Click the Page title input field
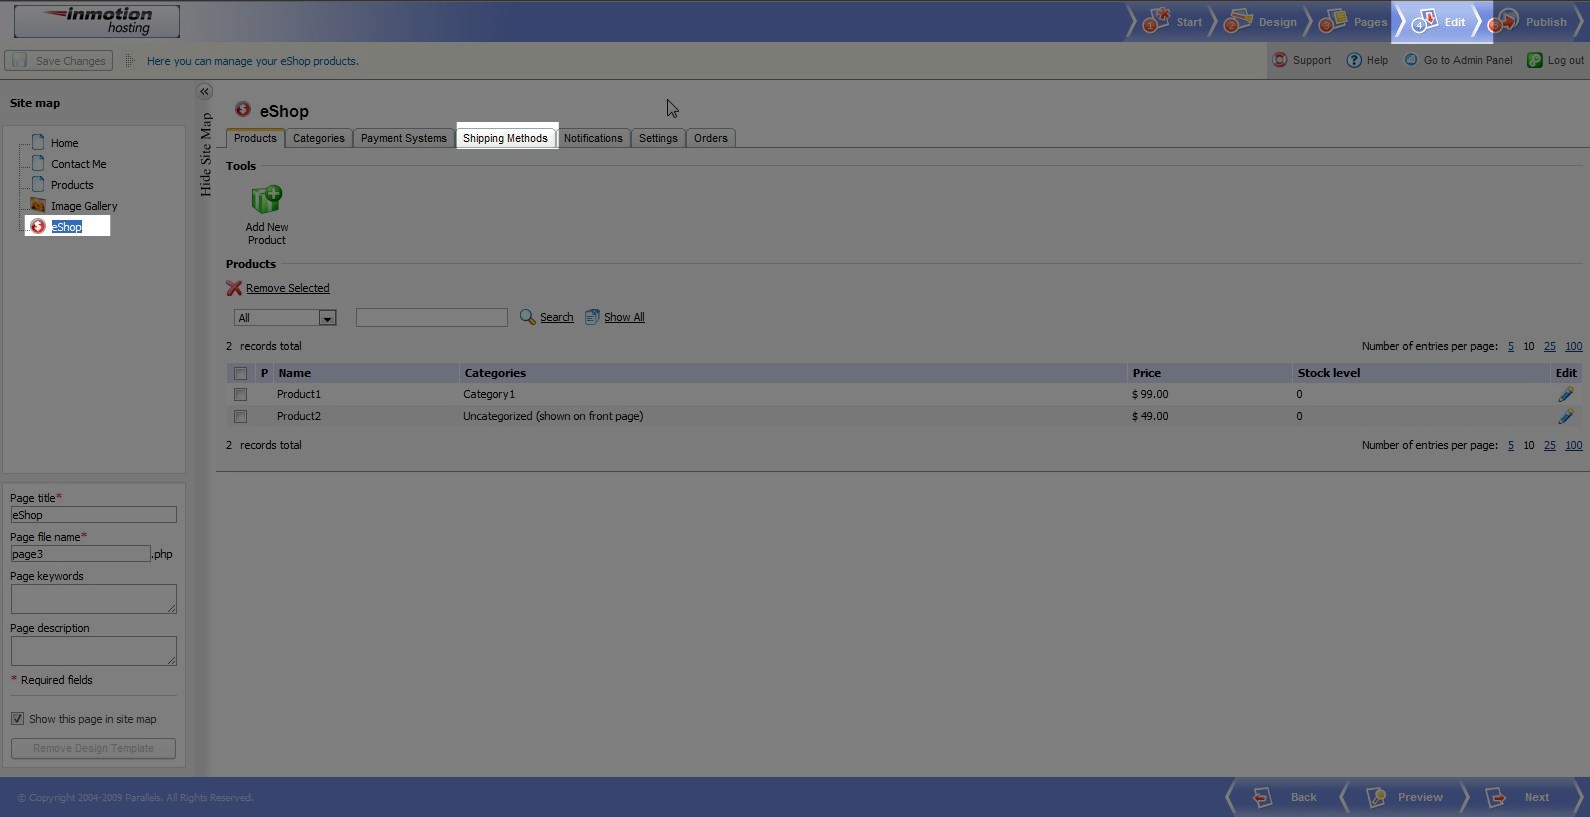This screenshot has width=1590, height=817. pos(93,515)
